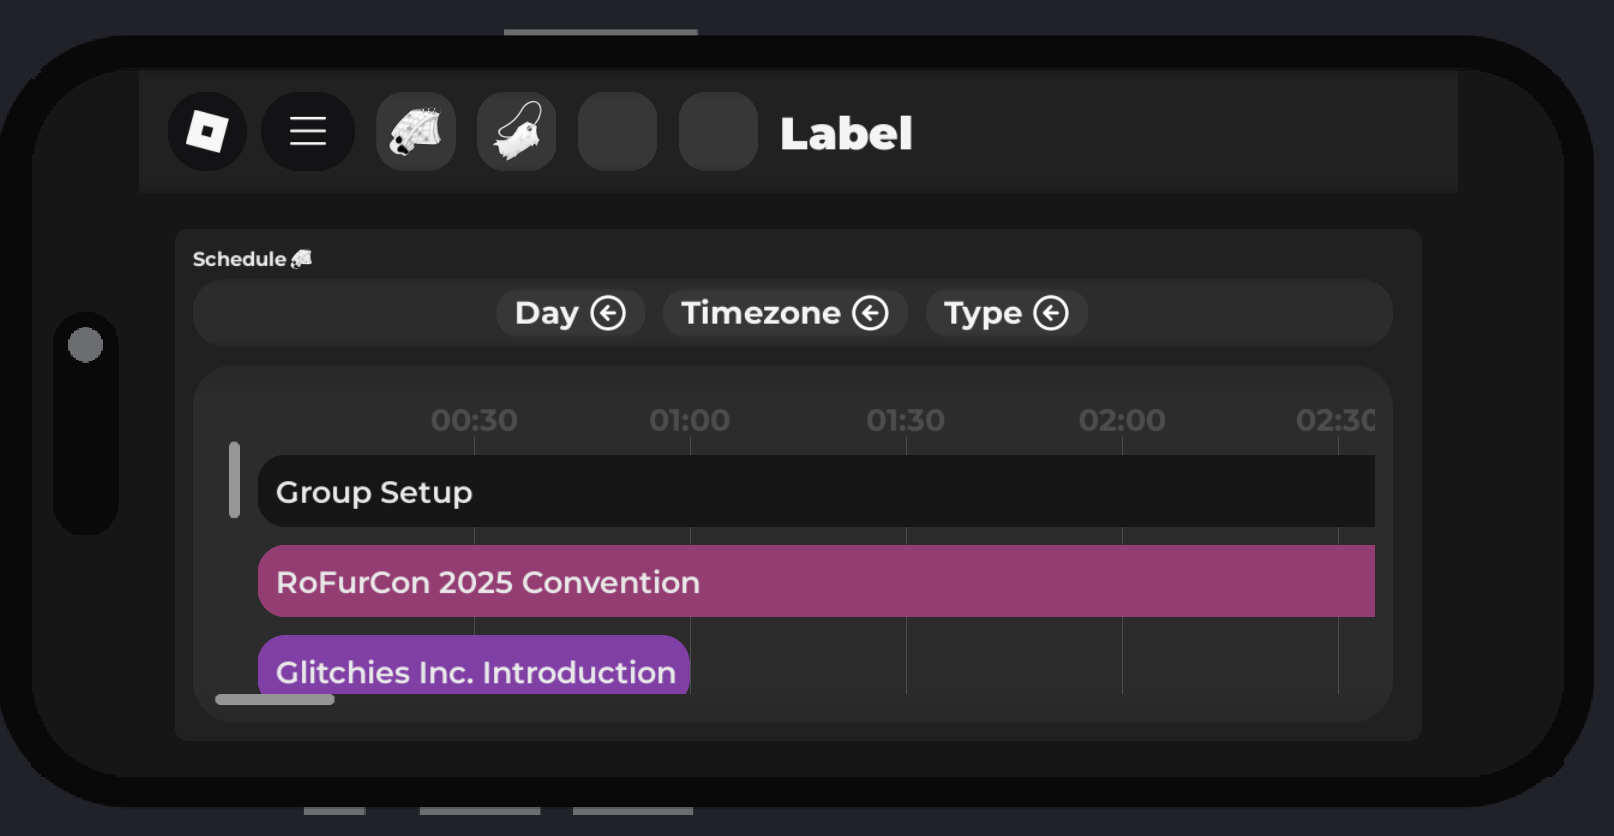Click the checkered head icon button
1614x836 pixels.
point(416,131)
